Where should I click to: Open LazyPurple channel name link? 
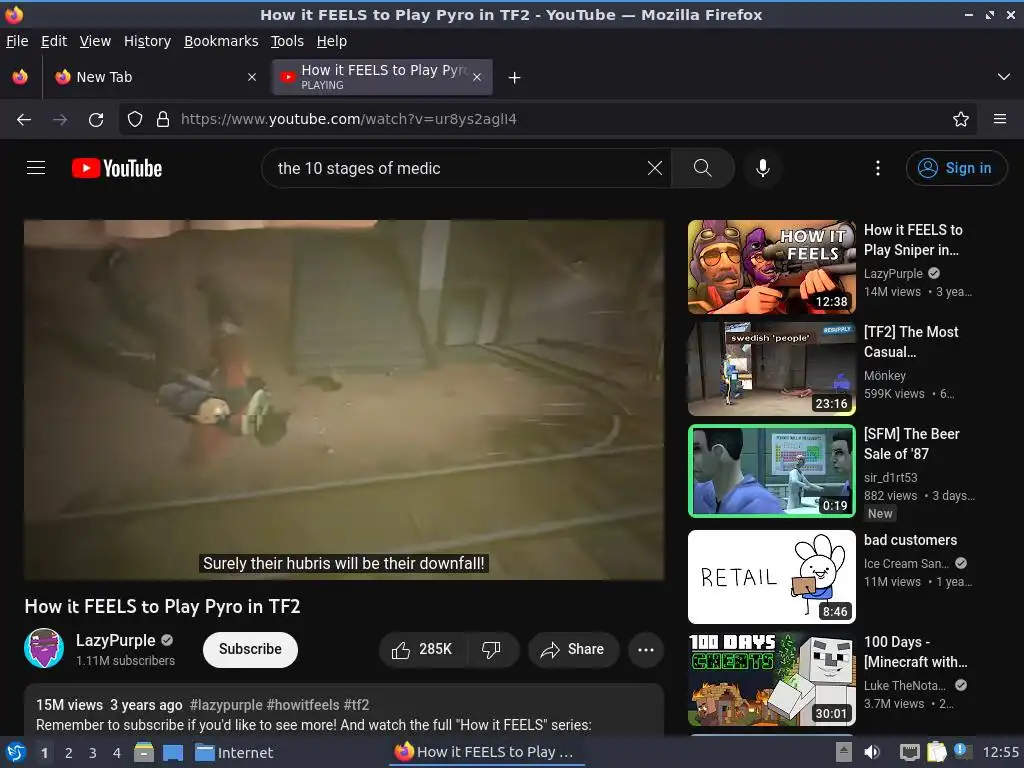116,641
